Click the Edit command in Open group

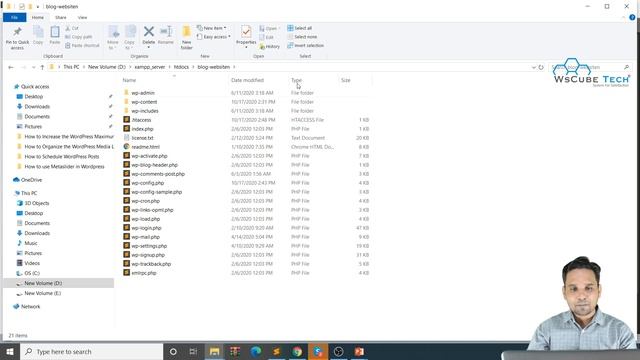[x=267, y=37]
